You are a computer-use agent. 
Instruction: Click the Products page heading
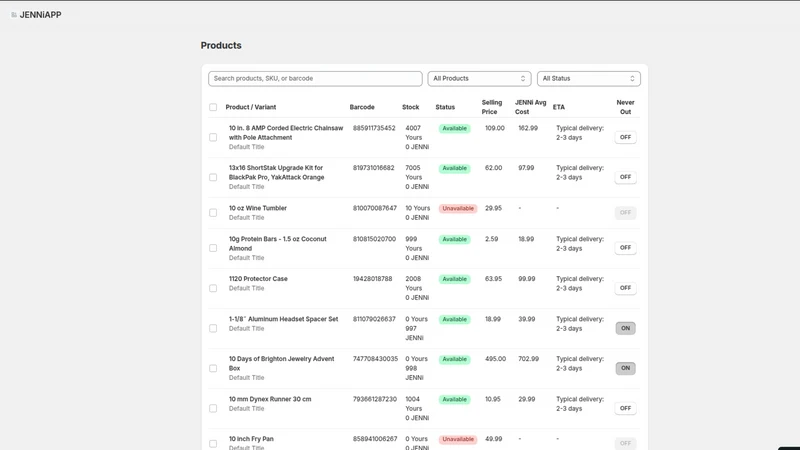pos(221,45)
